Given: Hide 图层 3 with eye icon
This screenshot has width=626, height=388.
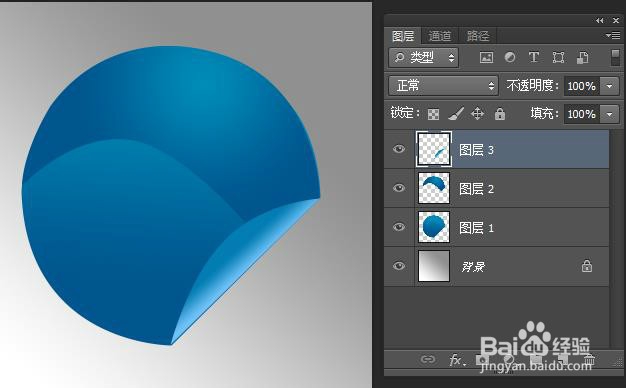Looking at the screenshot, I should pos(398,149).
